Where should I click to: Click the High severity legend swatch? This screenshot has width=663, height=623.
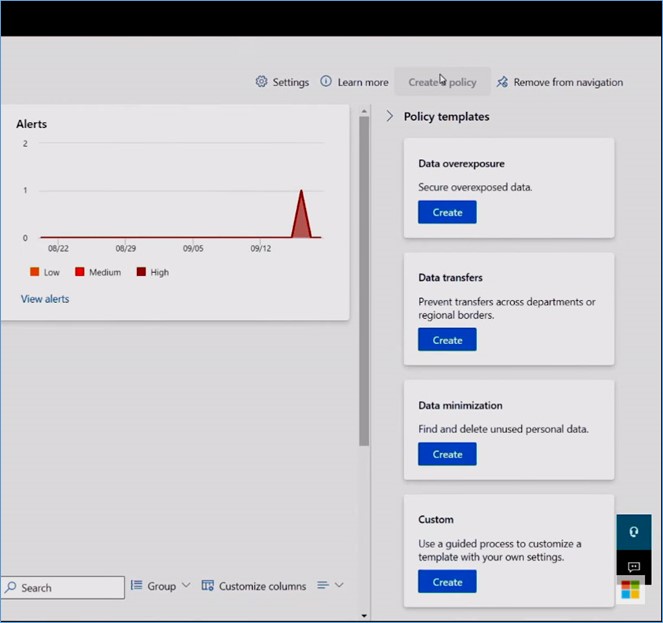[x=141, y=272]
